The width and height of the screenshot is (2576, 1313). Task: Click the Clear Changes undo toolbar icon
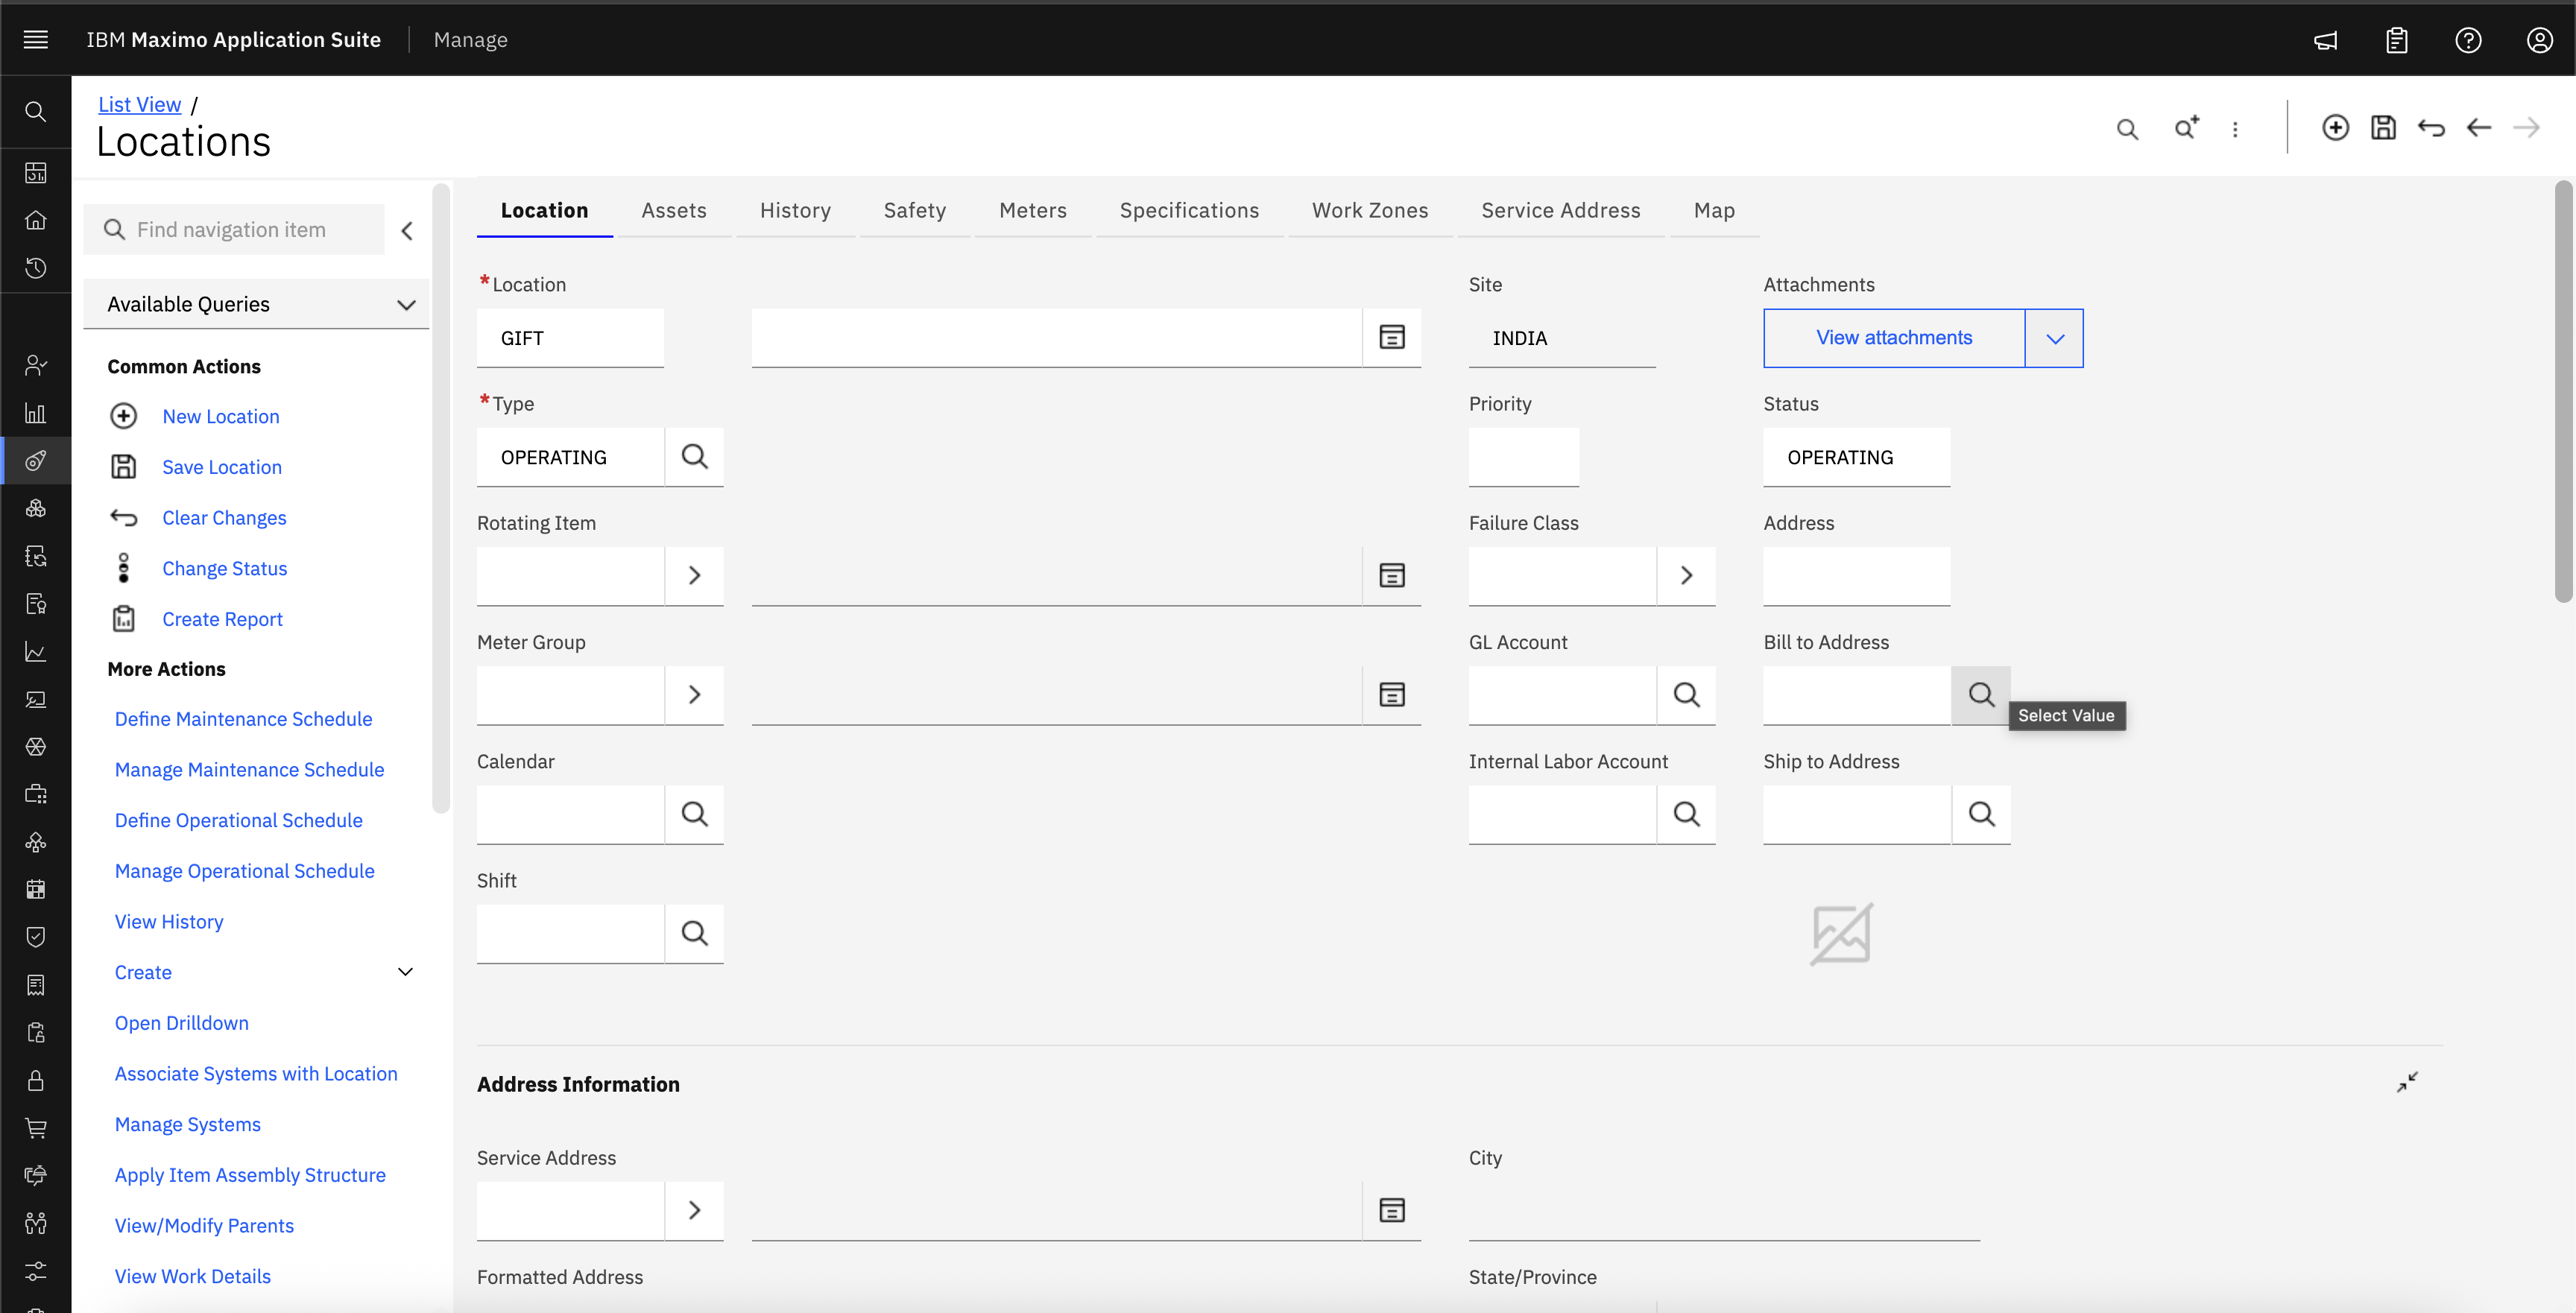click(2431, 127)
